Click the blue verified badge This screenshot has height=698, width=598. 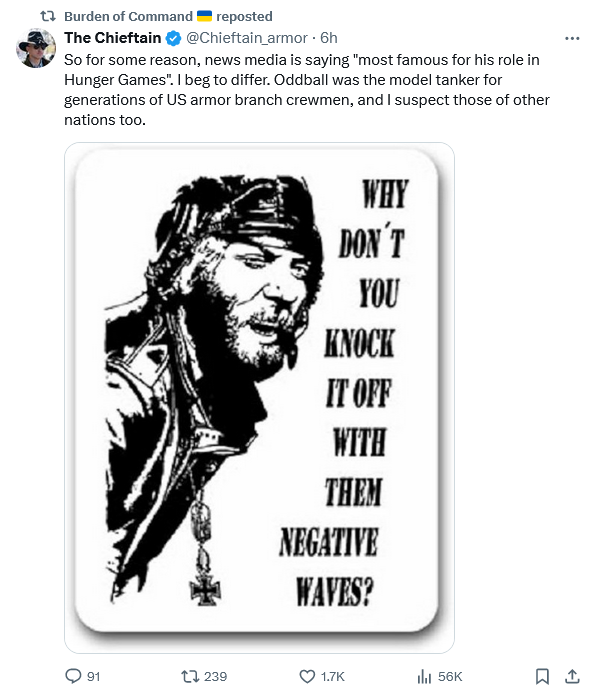tap(173, 39)
